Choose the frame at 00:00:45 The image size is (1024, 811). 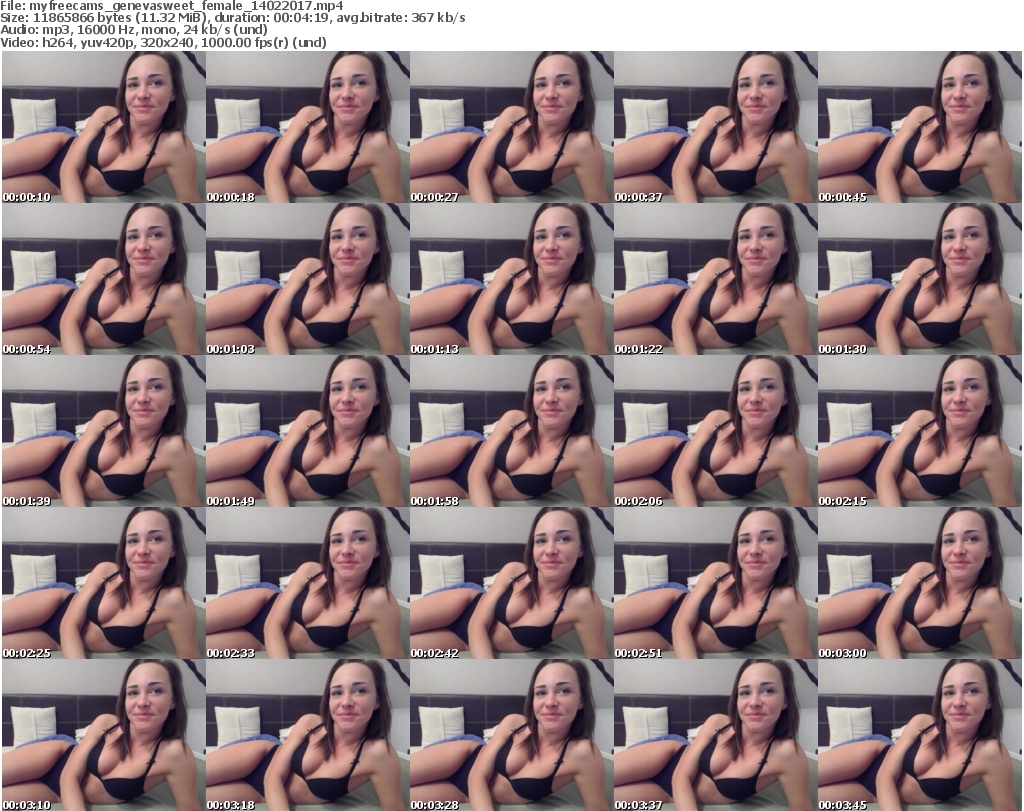920,127
